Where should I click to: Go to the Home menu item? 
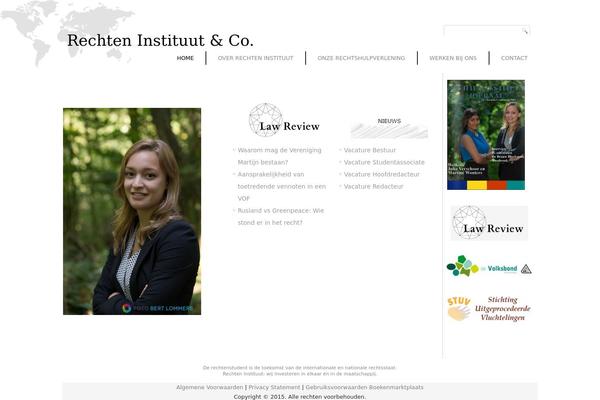[x=185, y=58]
